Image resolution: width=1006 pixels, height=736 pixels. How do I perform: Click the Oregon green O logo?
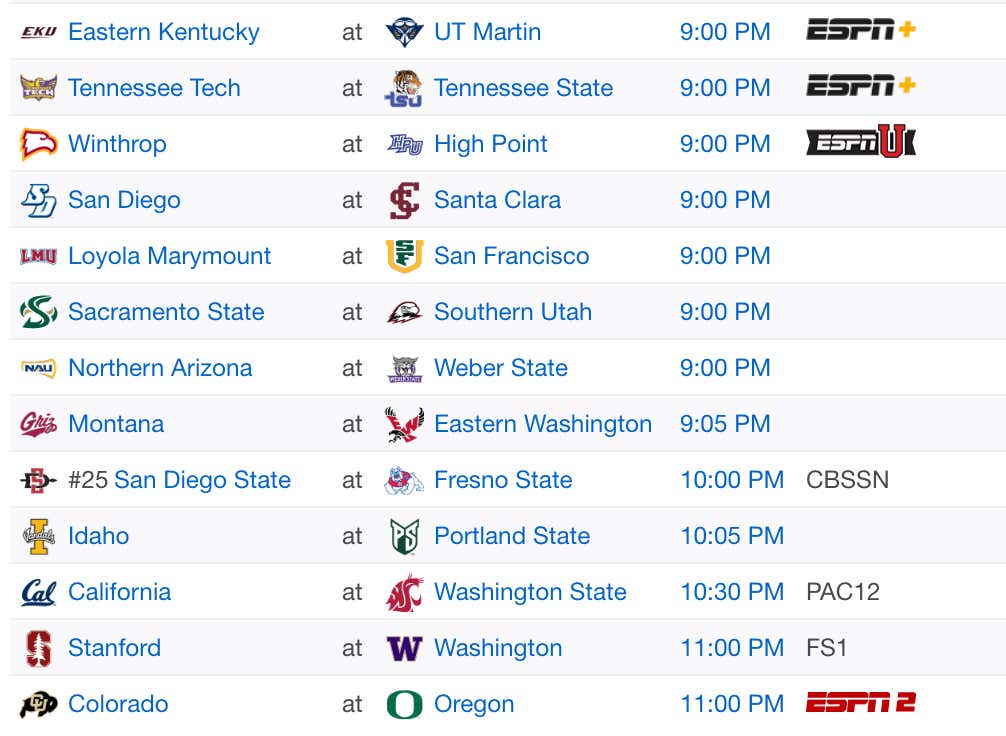pyautogui.click(x=404, y=704)
